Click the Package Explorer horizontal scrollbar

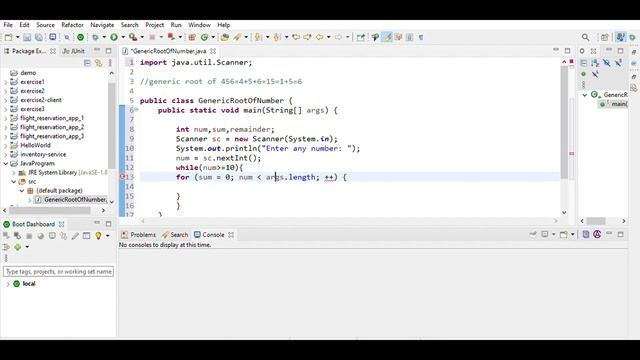coord(50,210)
